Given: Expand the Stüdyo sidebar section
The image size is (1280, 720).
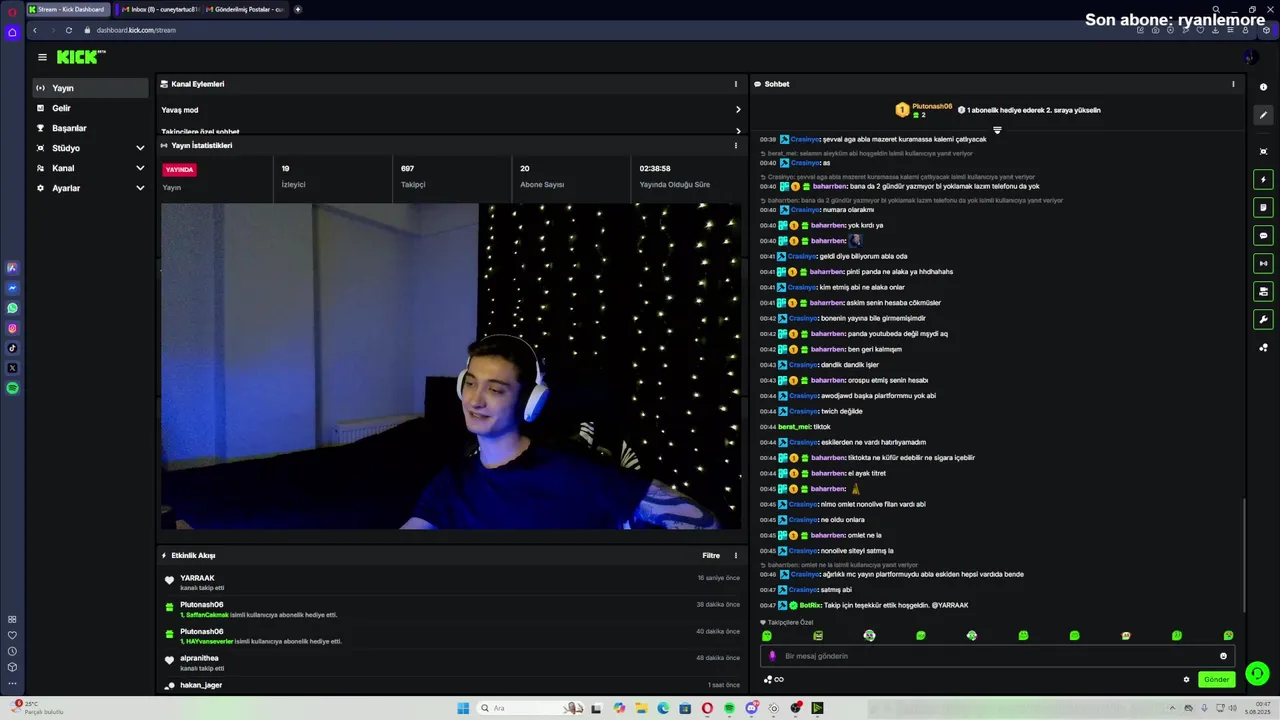Looking at the screenshot, I should point(140,148).
